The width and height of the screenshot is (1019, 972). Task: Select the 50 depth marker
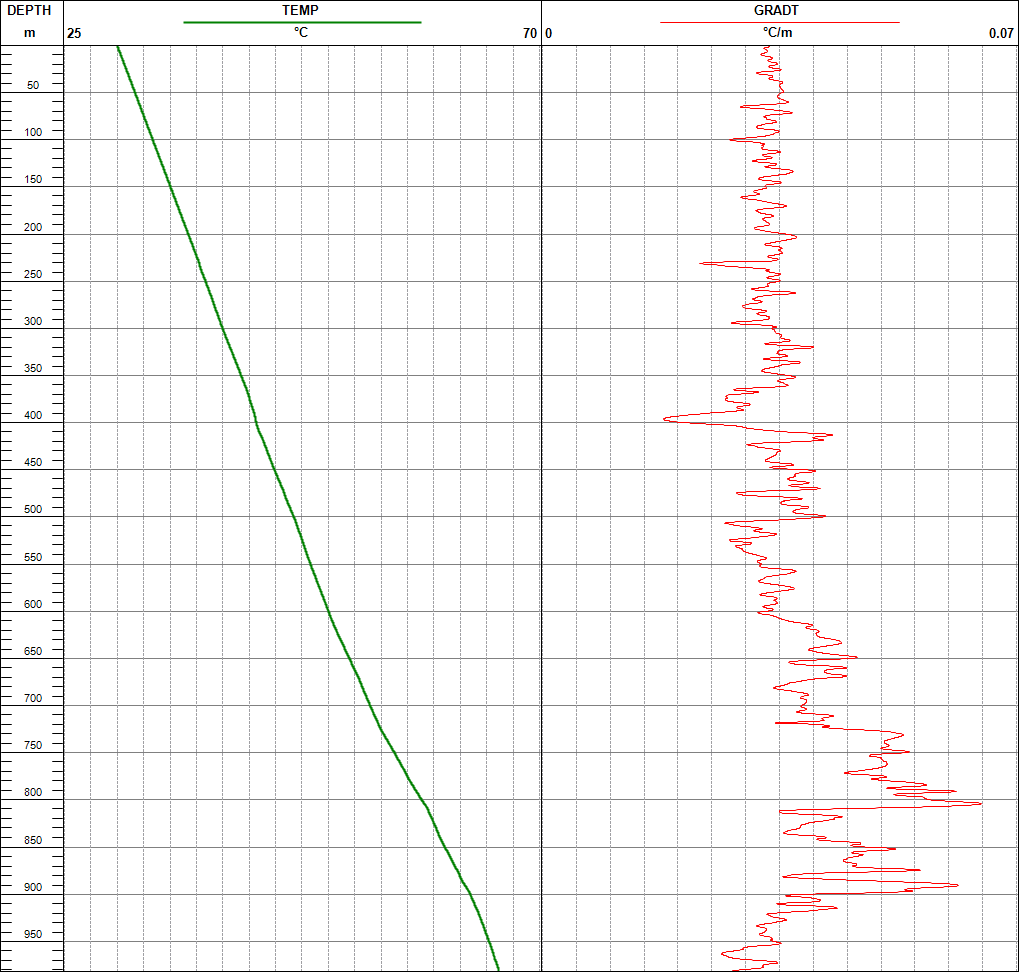point(33,85)
